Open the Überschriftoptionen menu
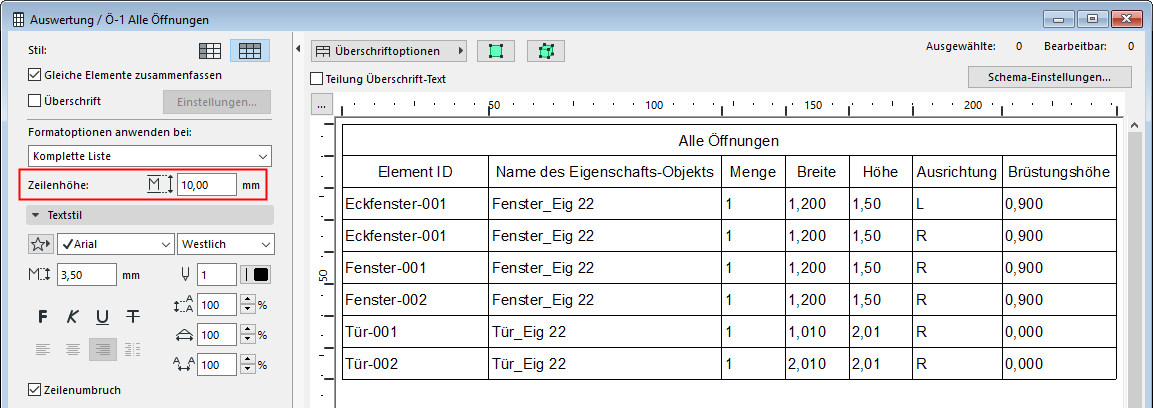1153x408 pixels. point(389,51)
